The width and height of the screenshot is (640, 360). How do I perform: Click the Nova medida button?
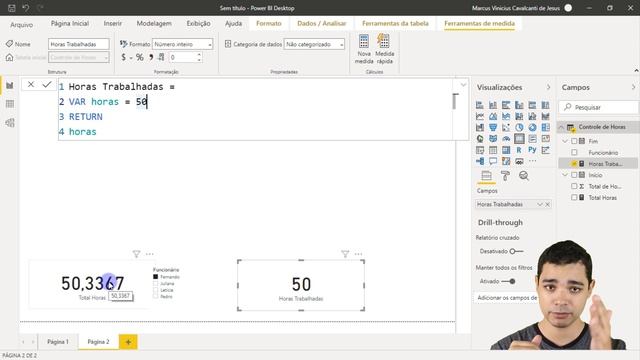click(364, 49)
